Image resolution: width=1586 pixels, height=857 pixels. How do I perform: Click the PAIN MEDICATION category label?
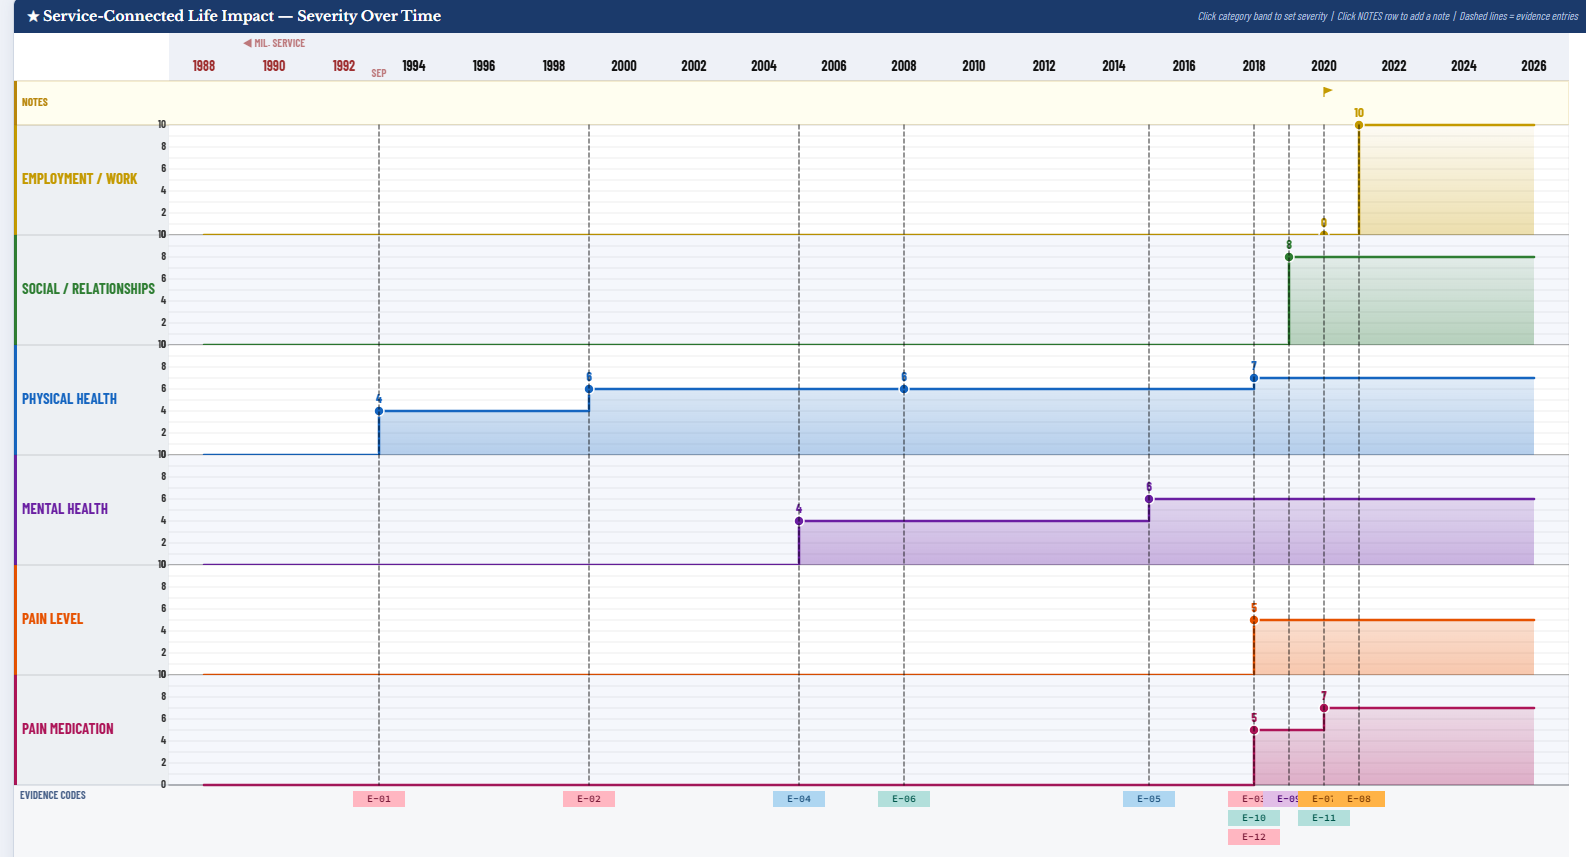tap(68, 729)
